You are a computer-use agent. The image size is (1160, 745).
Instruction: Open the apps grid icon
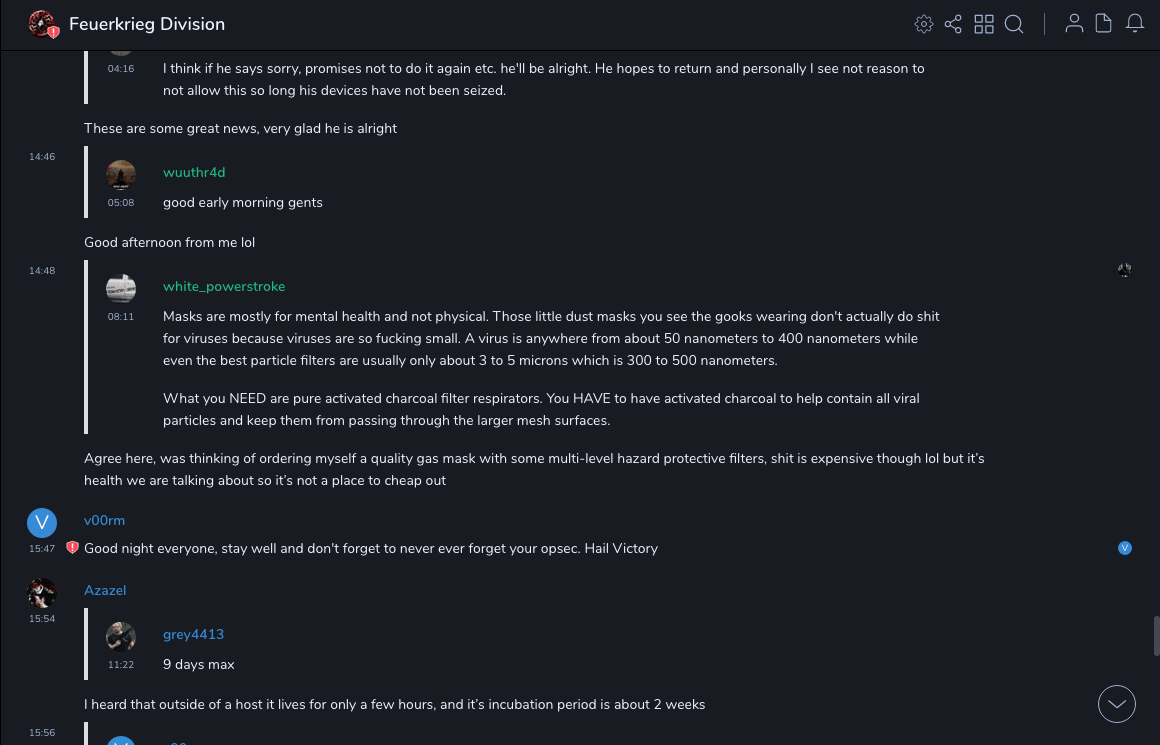[984, 24]
